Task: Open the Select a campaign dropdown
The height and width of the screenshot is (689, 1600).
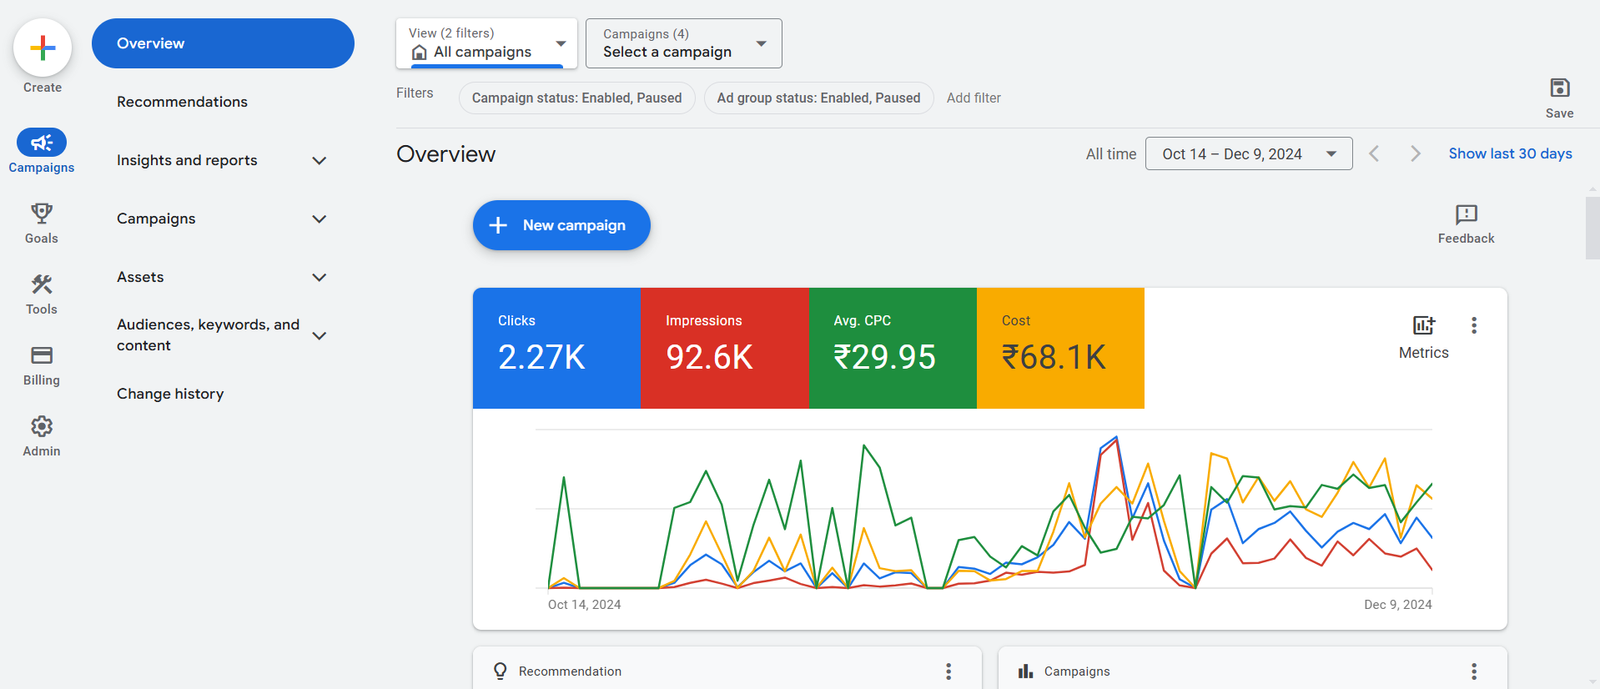Action: (x=683, y=43)
